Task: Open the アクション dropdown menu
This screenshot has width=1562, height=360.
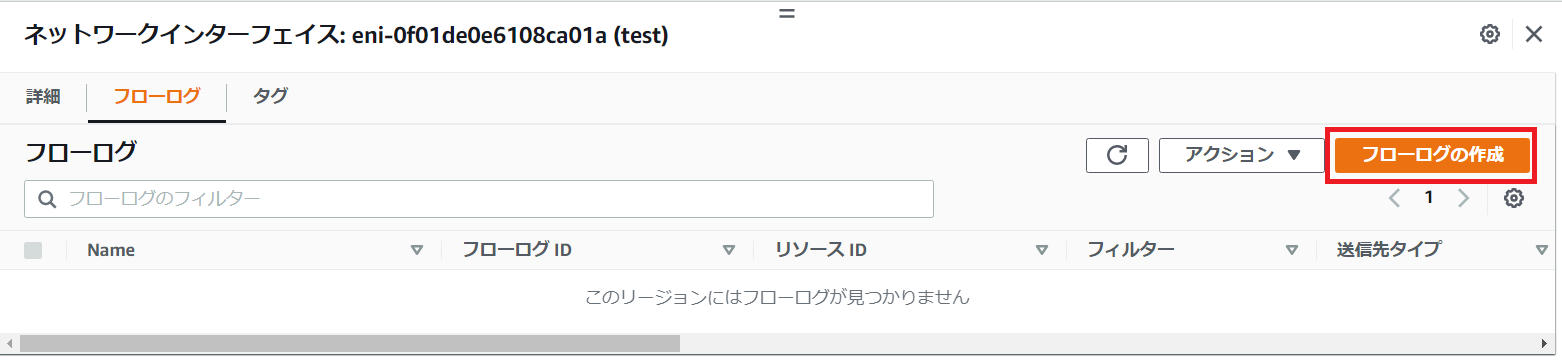Action: (x=1241, y=155)
